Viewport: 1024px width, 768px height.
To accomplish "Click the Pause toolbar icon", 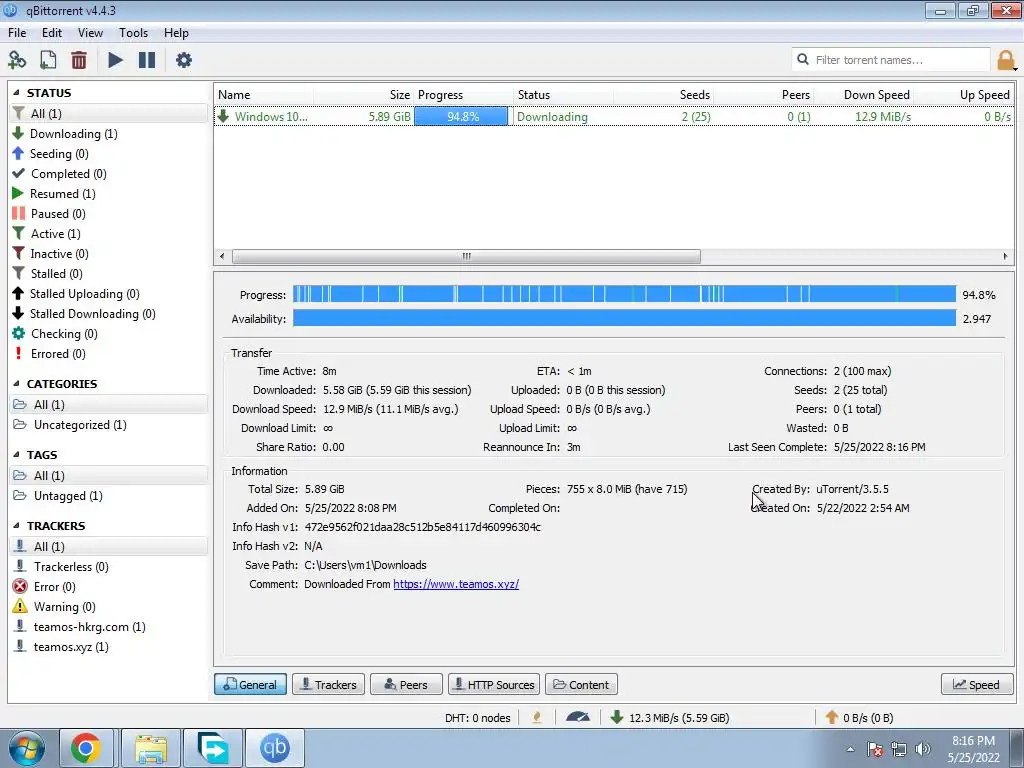I will (147, 60).
